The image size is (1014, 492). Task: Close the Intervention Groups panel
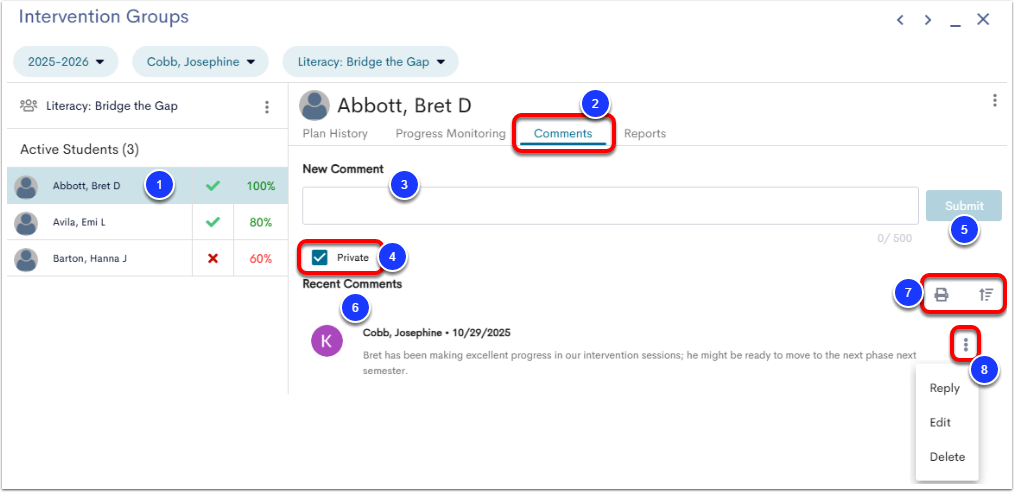[x=983, y=19]
